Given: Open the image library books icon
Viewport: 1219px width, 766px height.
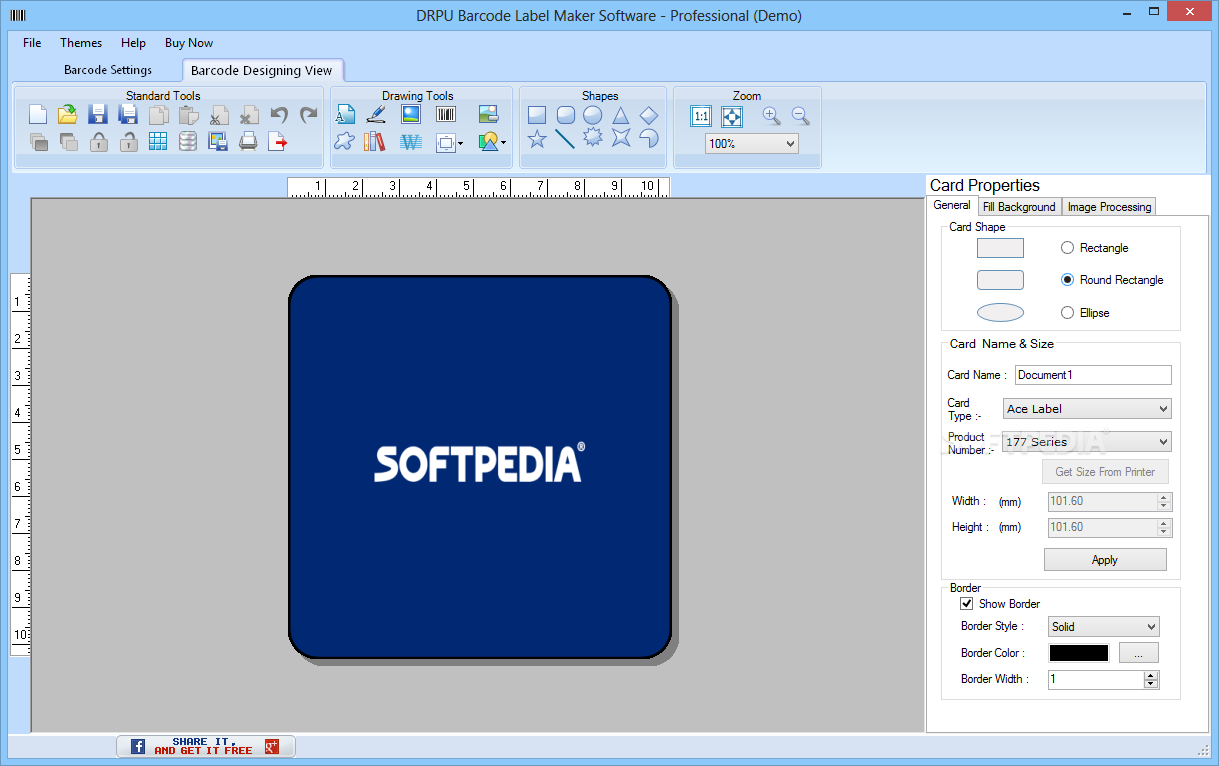Looking at the screenshot, I should [374, 141].
